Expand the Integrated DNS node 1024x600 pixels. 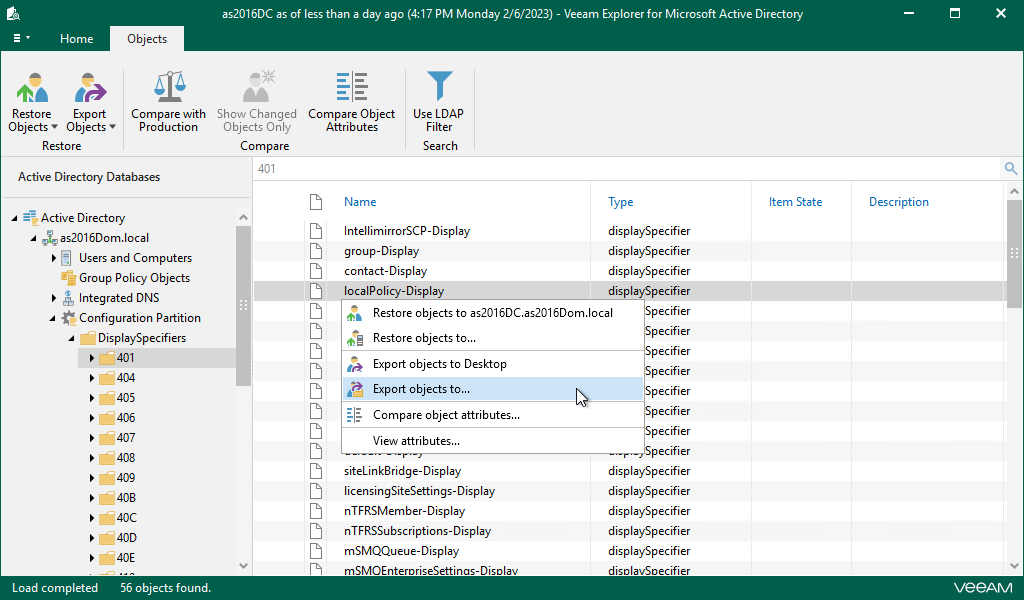54,298
